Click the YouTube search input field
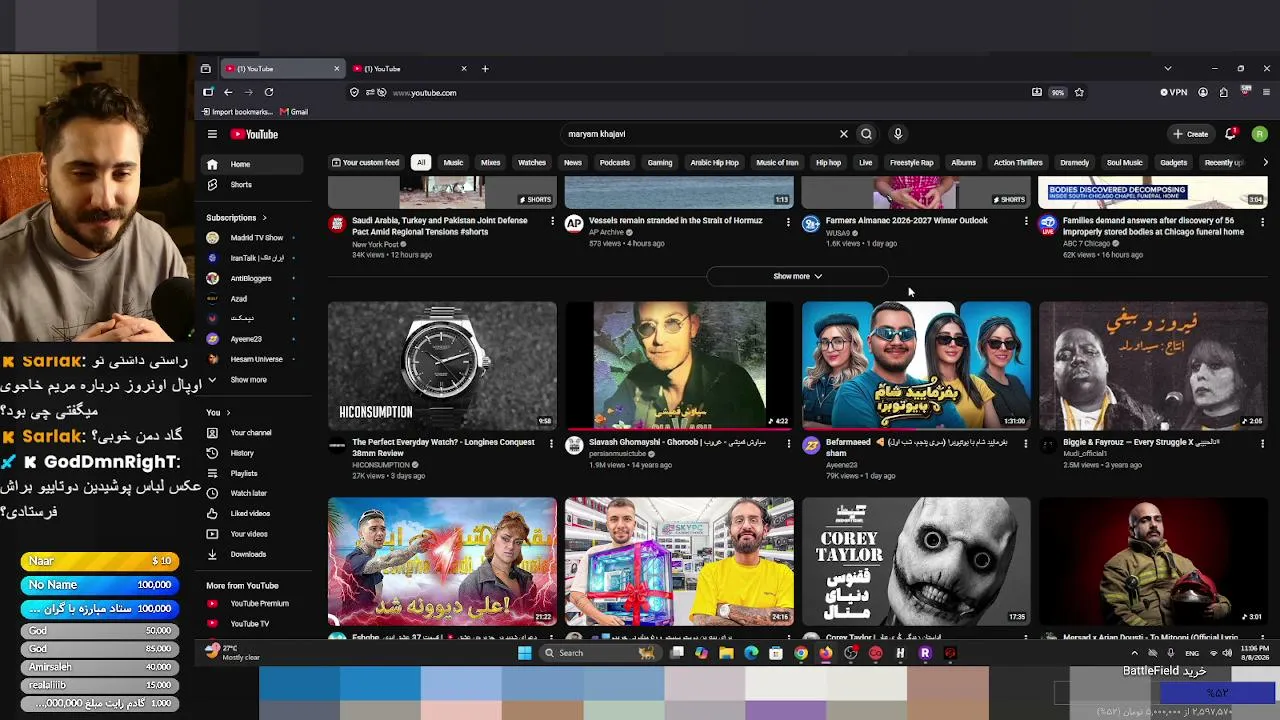 click(700, 134)
